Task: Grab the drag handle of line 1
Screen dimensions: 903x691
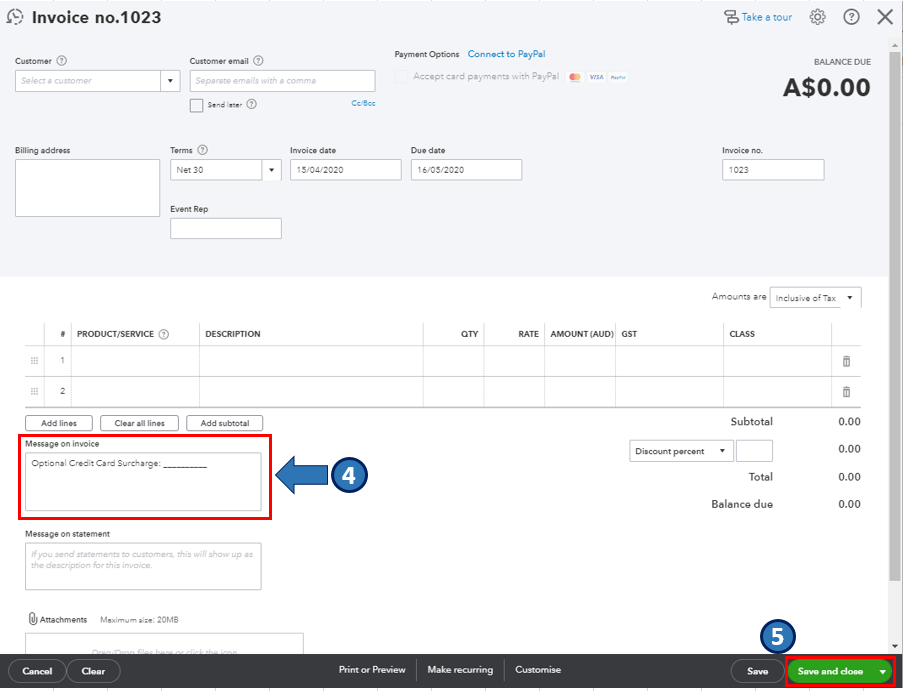Action: [34, 361]
